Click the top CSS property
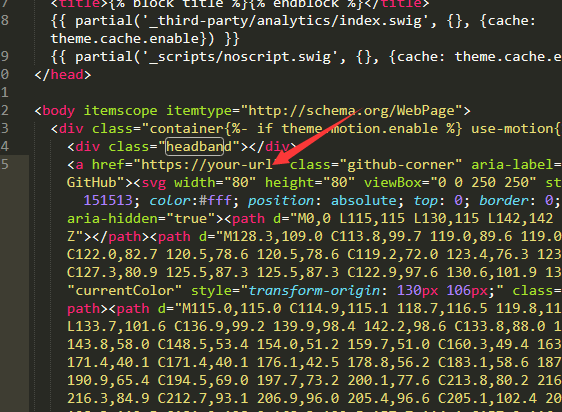This screenshot has height=412, width=562. pyautogui.click(x=425, y=200)
